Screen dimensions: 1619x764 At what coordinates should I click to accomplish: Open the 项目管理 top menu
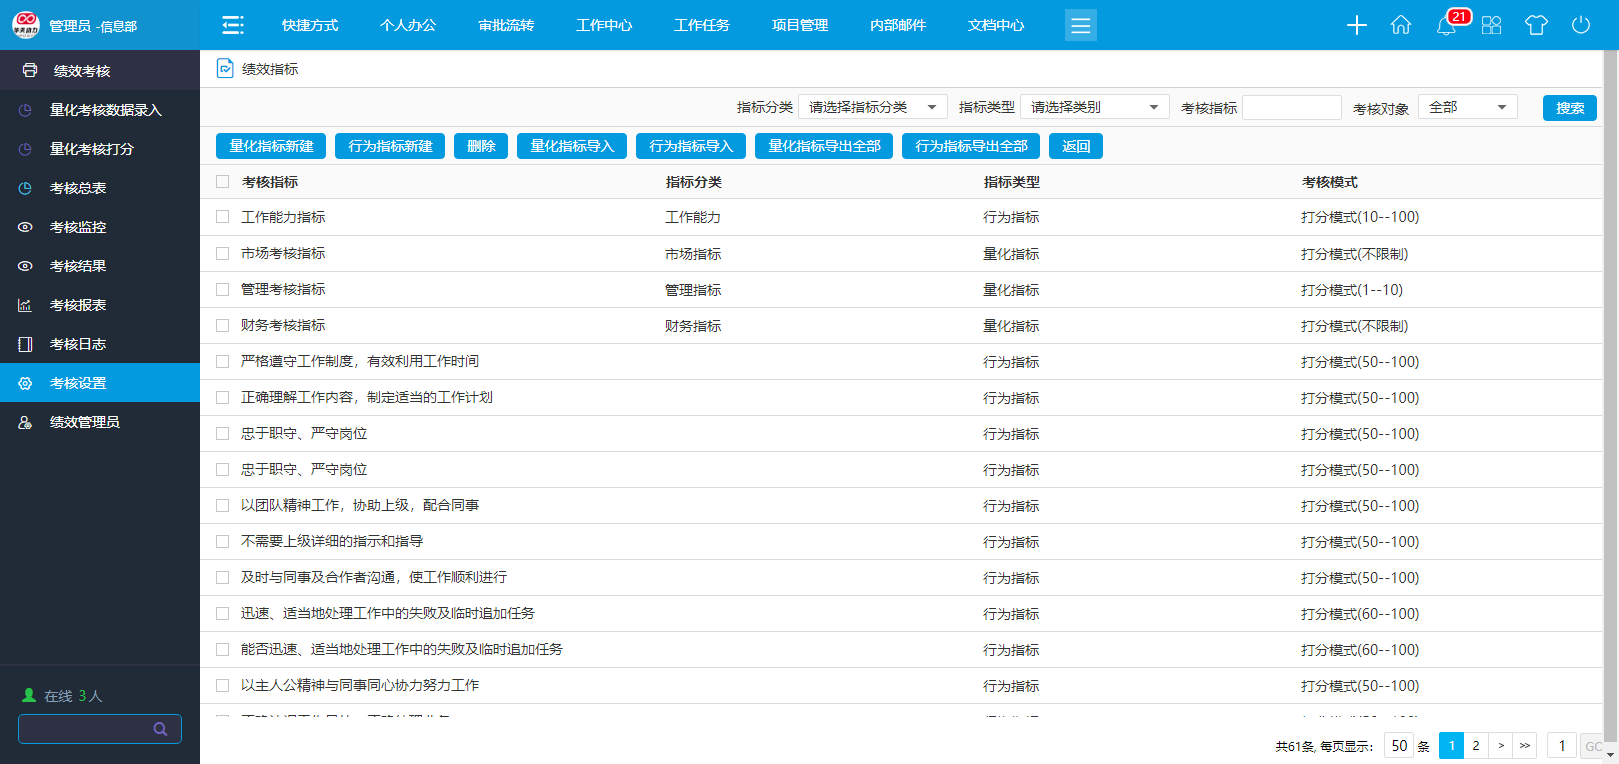(800, 25)
